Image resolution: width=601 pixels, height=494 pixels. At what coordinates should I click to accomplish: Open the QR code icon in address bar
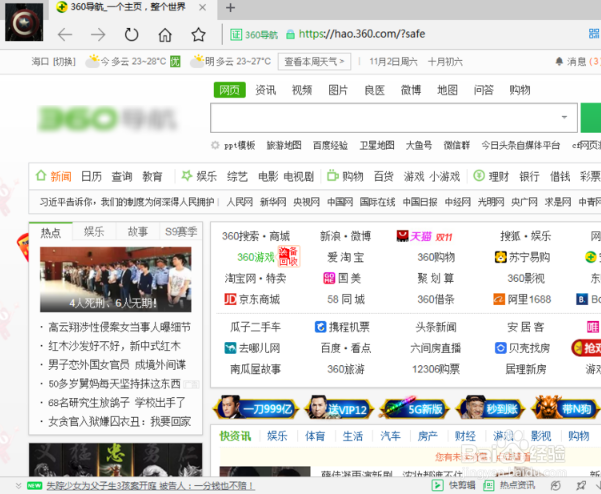click(x=594, y=34)
